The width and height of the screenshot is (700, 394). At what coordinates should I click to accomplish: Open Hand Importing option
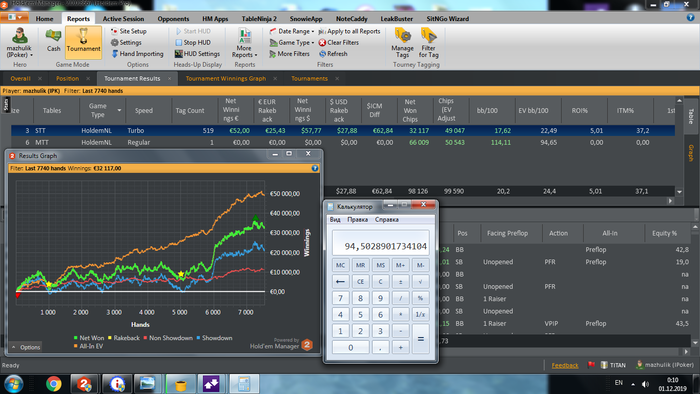point(137,54)
